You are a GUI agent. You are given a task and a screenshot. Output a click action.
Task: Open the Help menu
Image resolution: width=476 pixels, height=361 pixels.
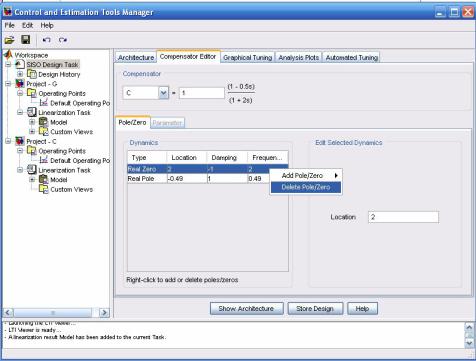point(47,25)
